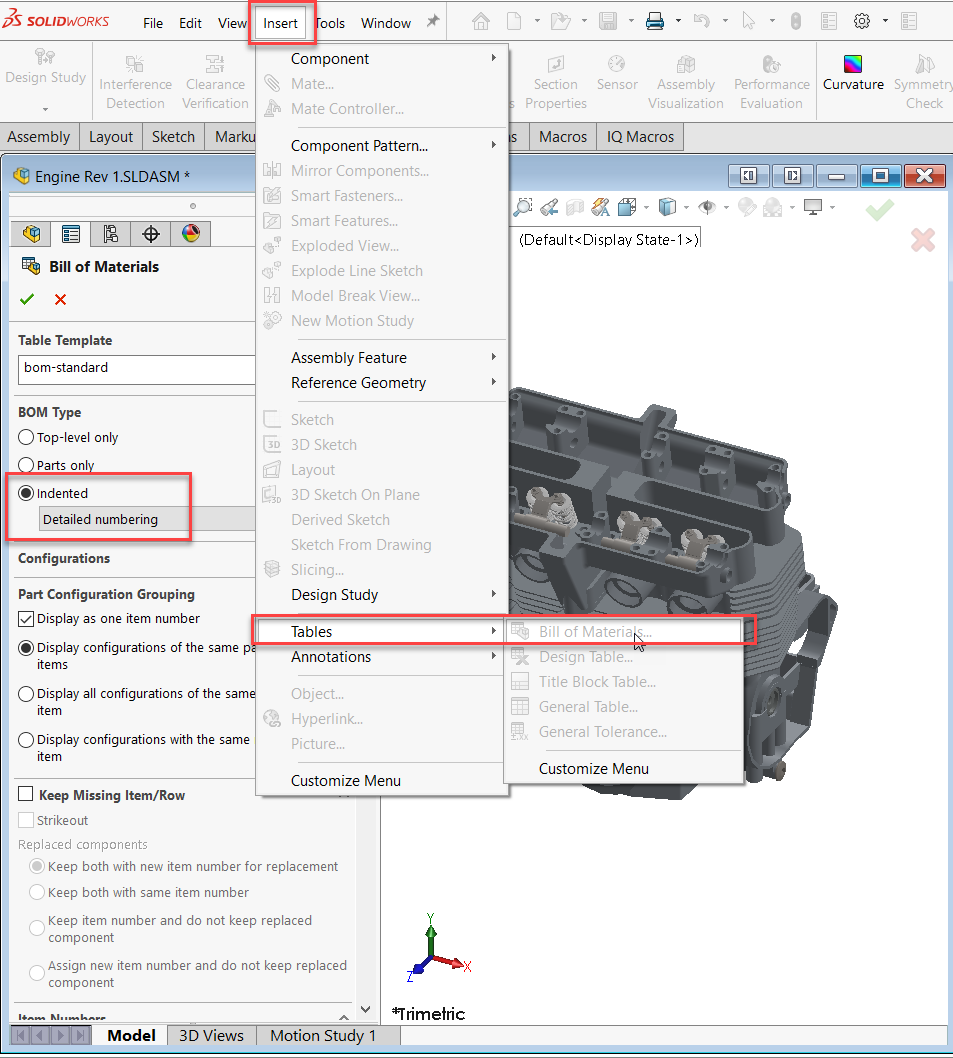Cancel Bill of Materials with red X
The width and height of the screenshot is (953, 1058).
pyautogui.click(x=60, y=299)
